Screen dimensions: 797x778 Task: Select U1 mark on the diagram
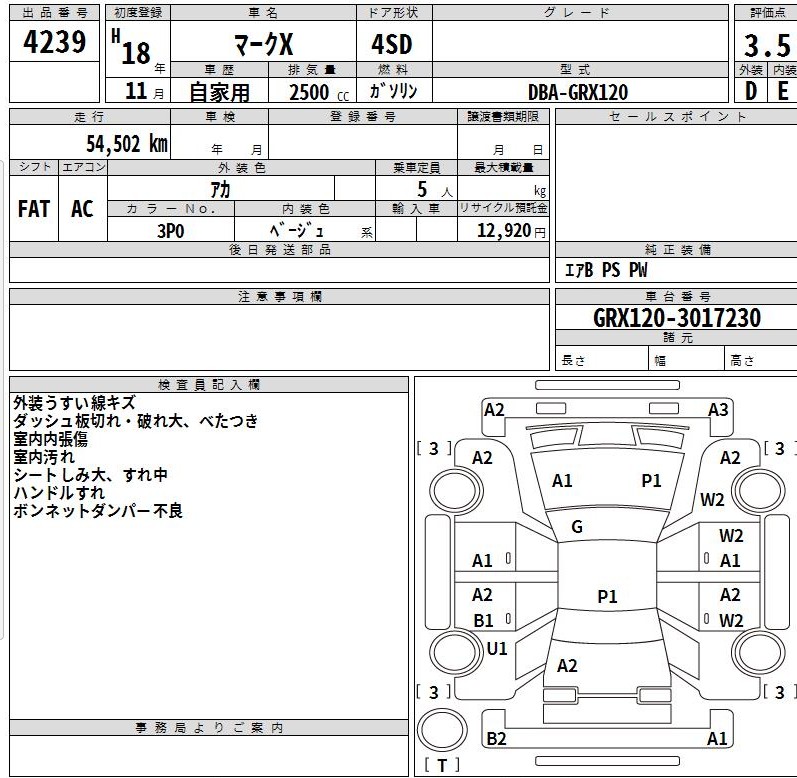pyautogui.click(x=497, y=648)
